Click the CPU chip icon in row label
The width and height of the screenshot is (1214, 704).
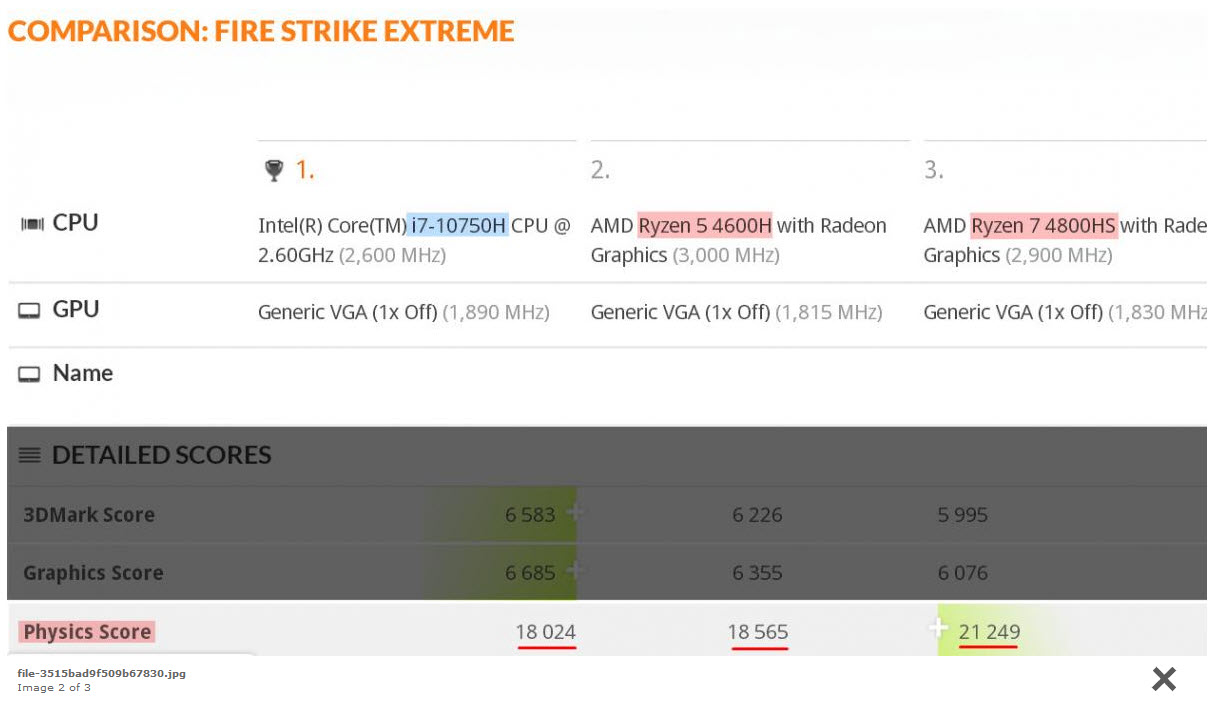pyautogui.click(x=32, y=224)
